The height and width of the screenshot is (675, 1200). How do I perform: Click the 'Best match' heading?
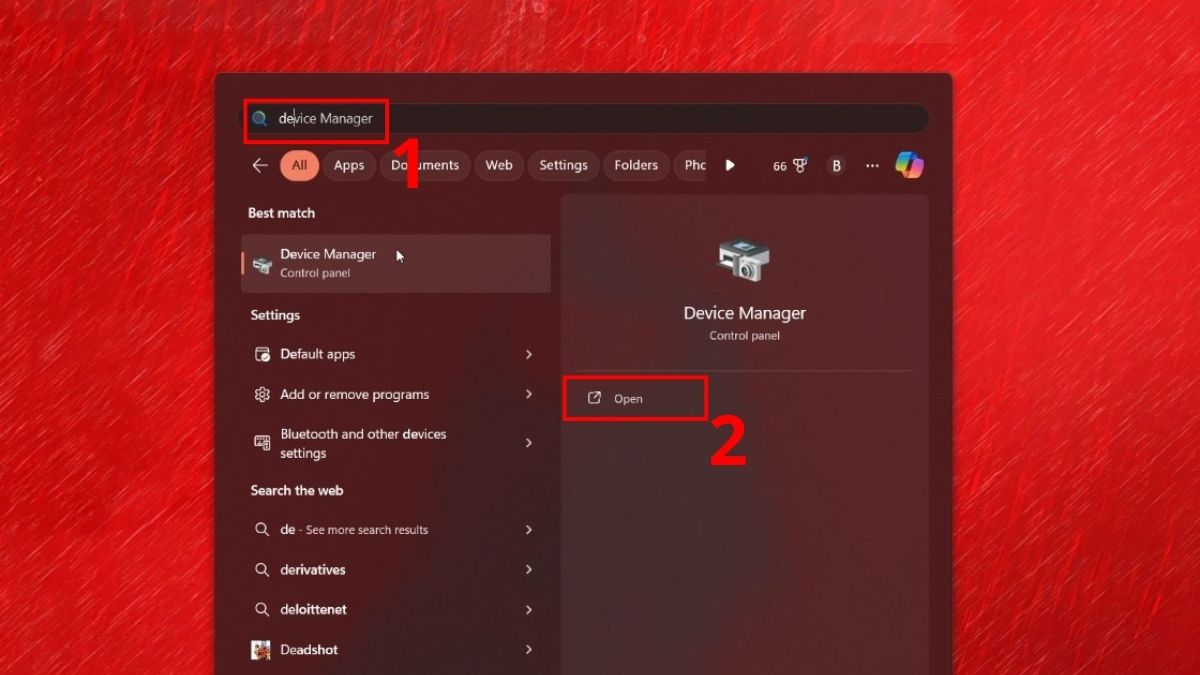click(281, 213)
